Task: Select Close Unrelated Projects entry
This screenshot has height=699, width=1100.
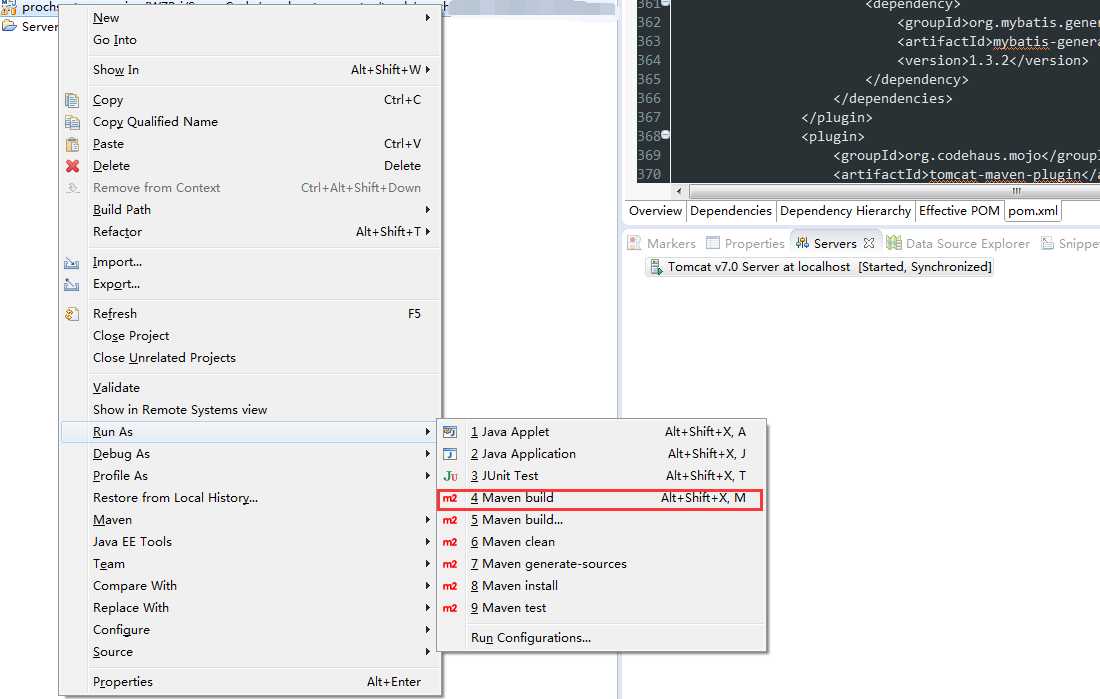Action: (x=250, y=358)
